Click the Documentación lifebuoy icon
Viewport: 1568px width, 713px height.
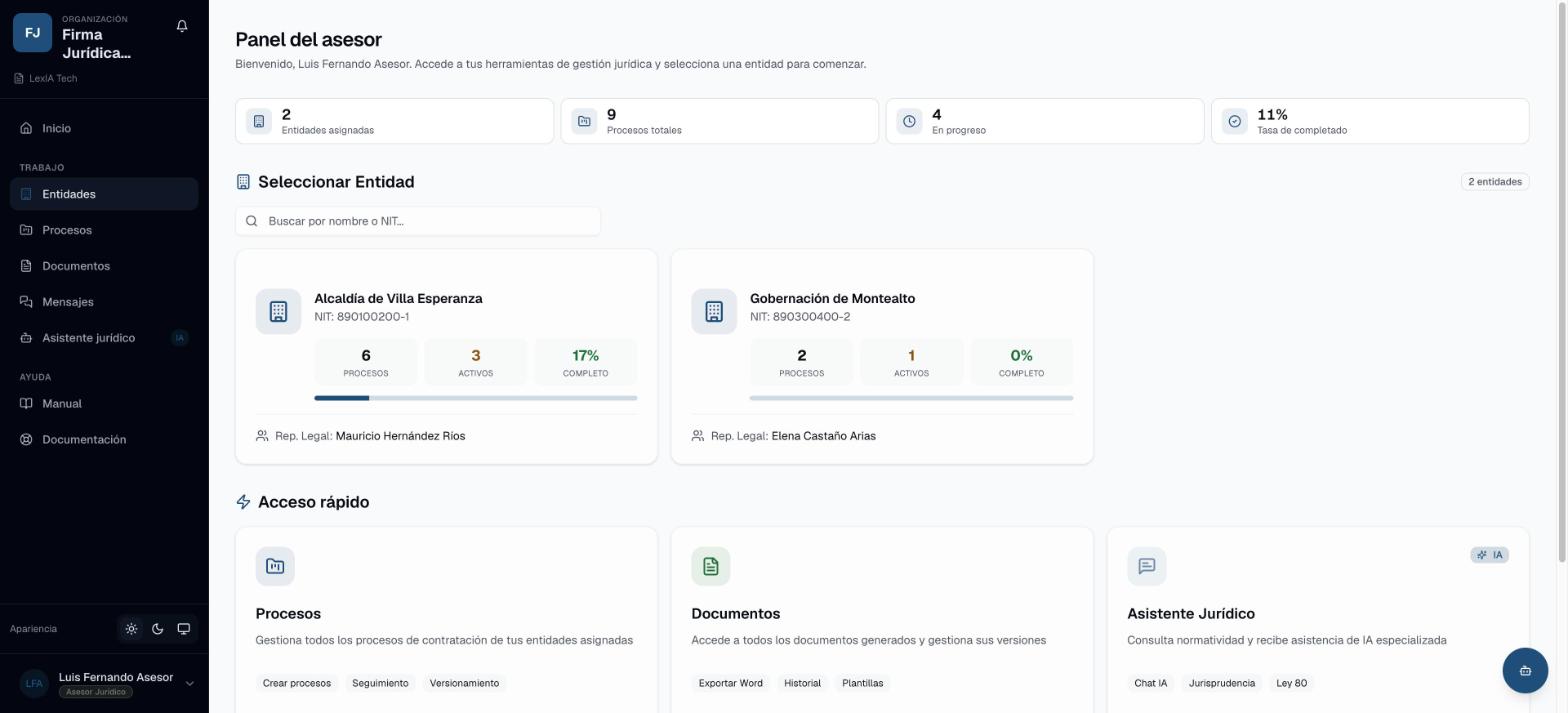tap(26, 440)
